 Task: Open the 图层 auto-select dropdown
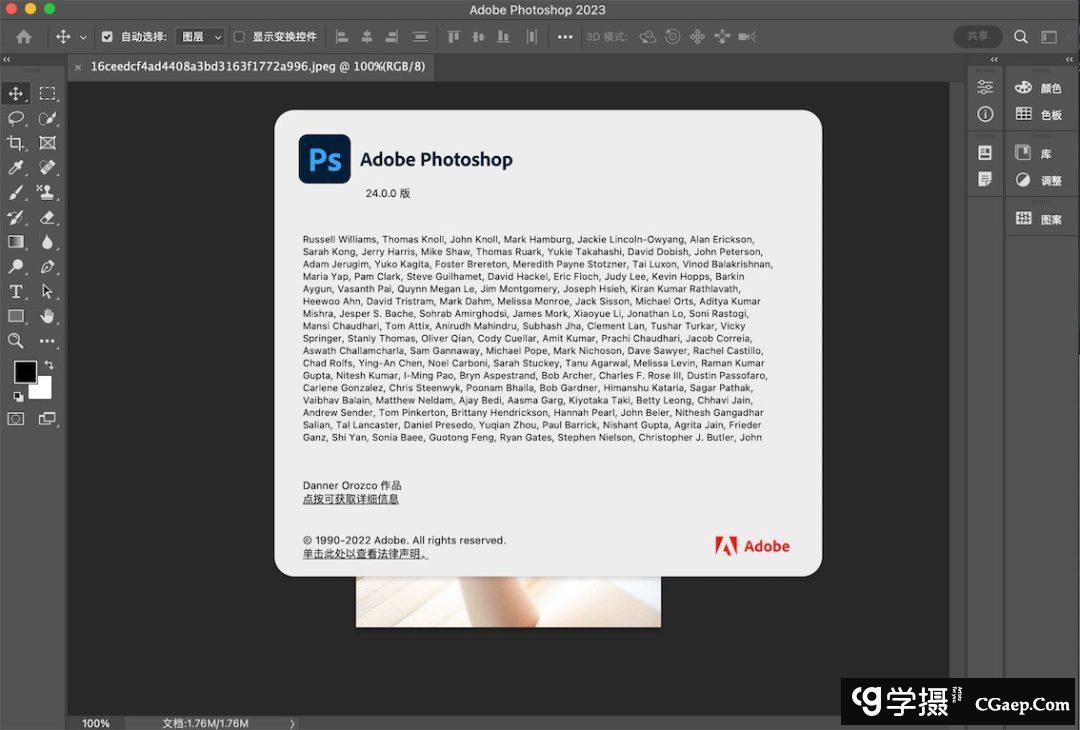tap(200, 37)
